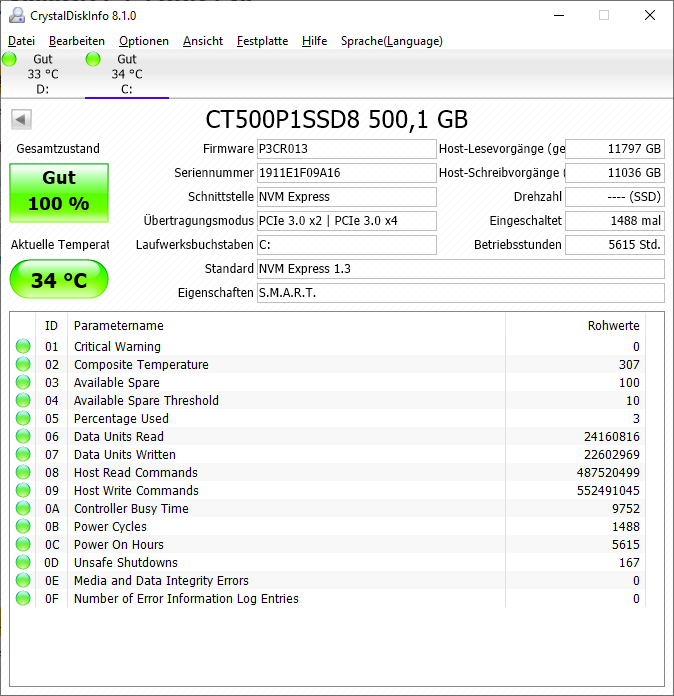Click the Power On Hours status icon
The height and width of the screenshot is (696, 674).
pos(23,544)
